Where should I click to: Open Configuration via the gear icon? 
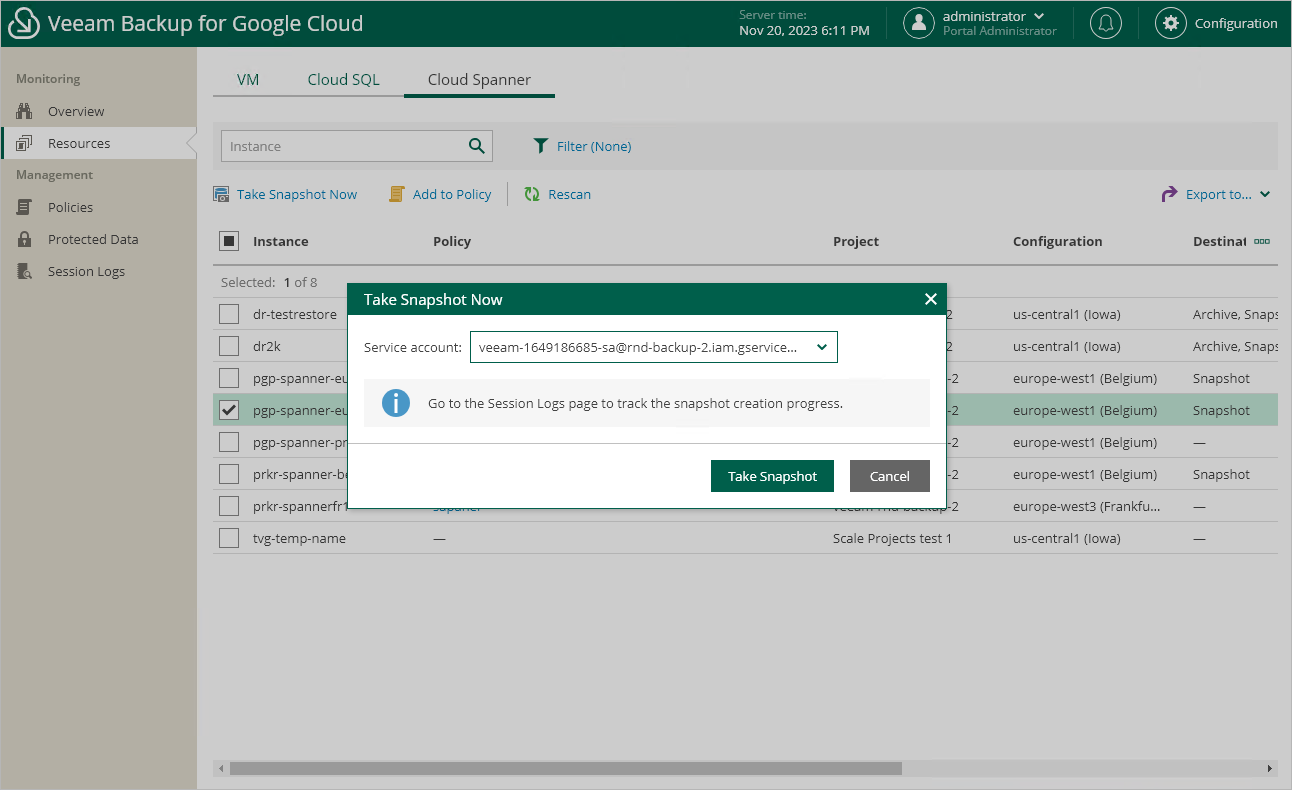(1170, 23)
